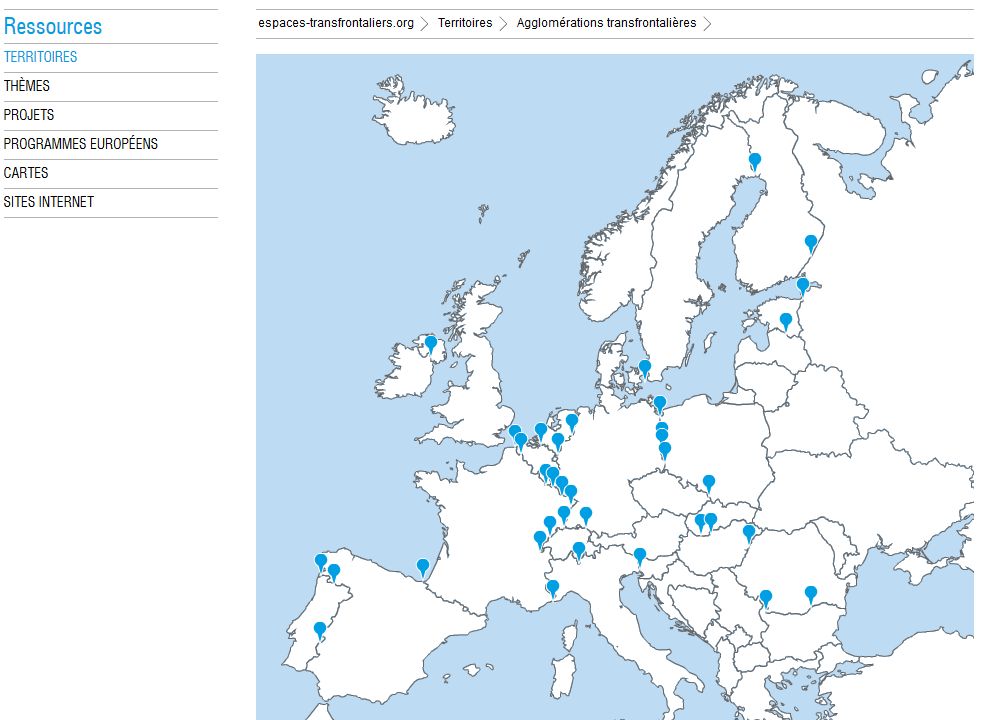
Task: Open the Agglomérations transfrontalières breadcrumb
Action: [x=606, y=23]
